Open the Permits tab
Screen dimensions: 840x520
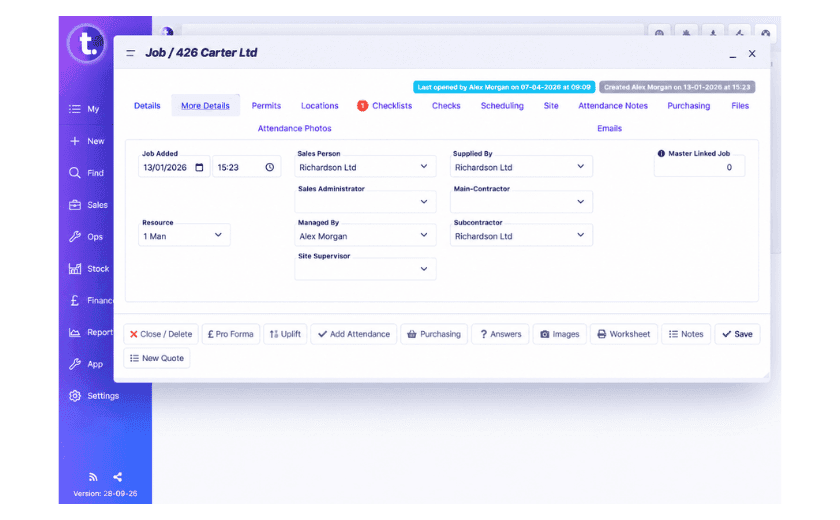coord(266,106)
